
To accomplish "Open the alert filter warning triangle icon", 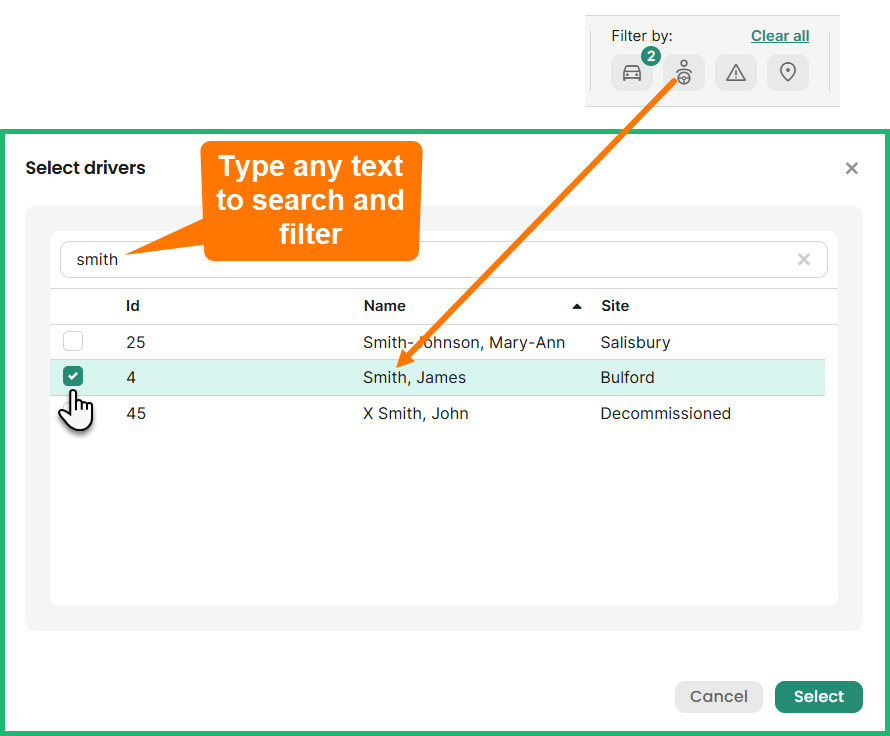I will pos(736,73).
